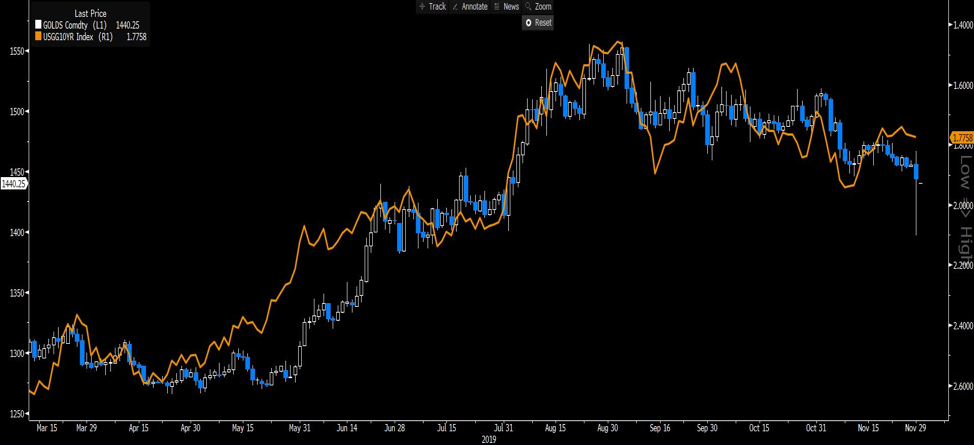
Task: Click the Last Price legend header
Action: tap(91, 13)
